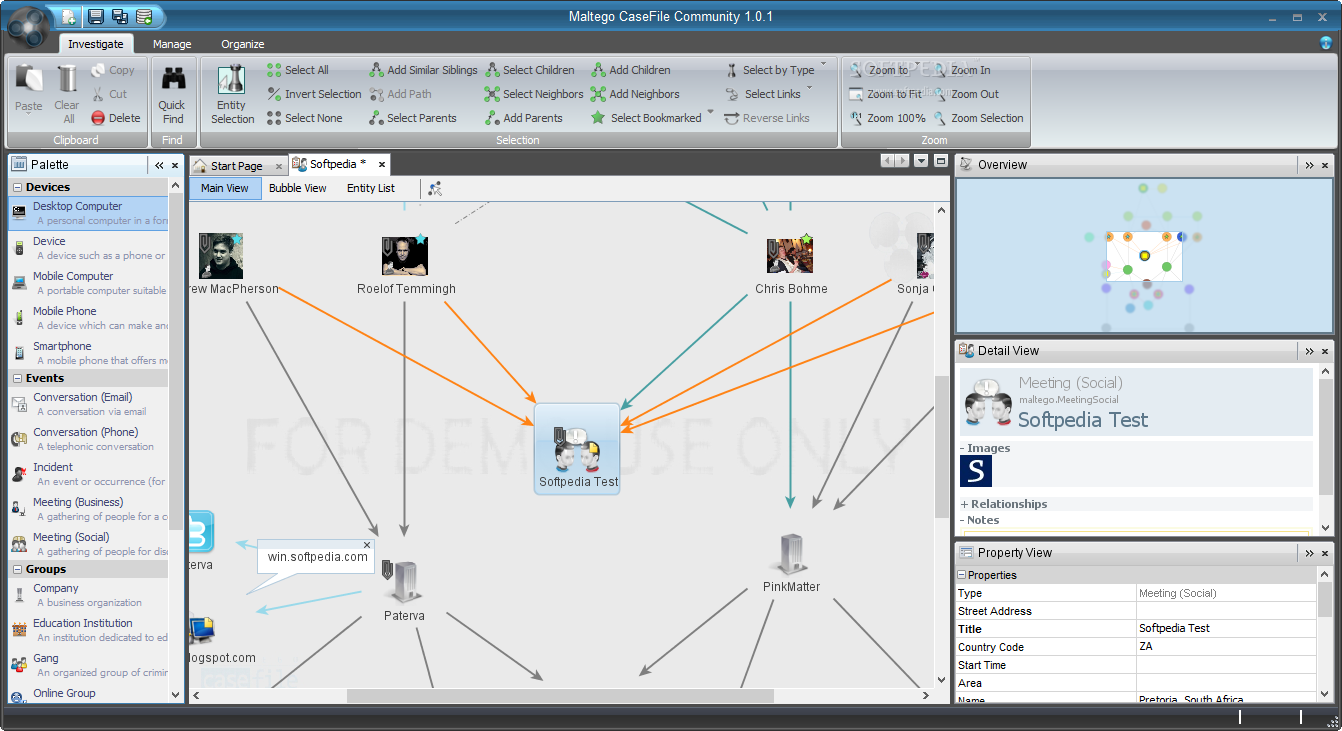Switch to the Manage ribbon tab
1342x731 pixels.
coord(172,44)
